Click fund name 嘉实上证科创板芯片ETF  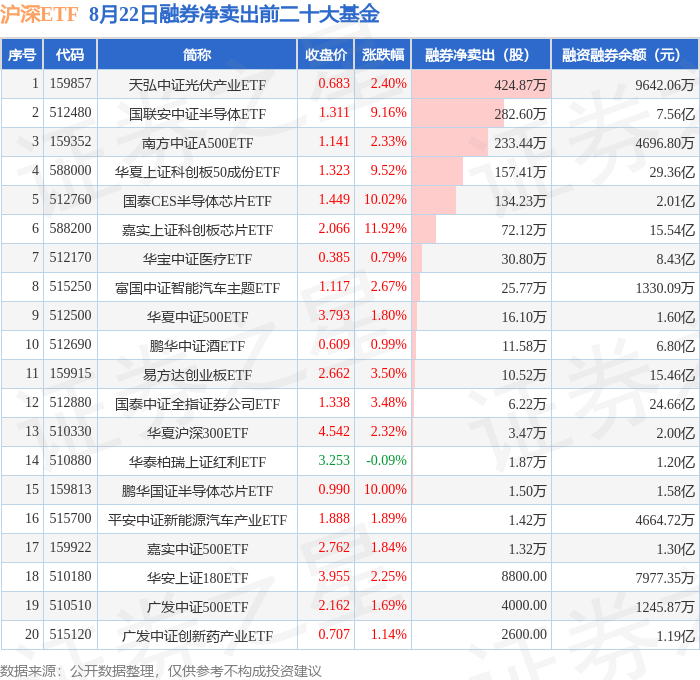(x=197, y=230)
